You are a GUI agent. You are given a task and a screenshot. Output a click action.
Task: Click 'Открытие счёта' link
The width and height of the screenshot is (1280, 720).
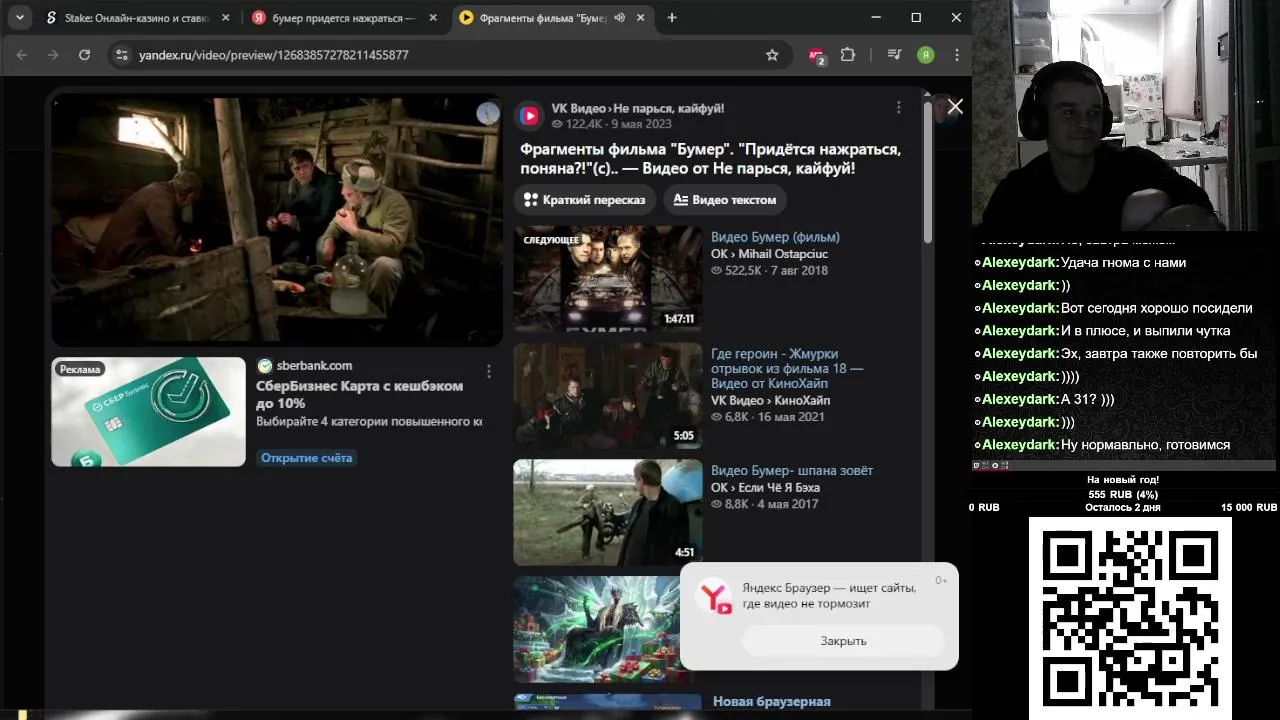click(x=307, y=458)
